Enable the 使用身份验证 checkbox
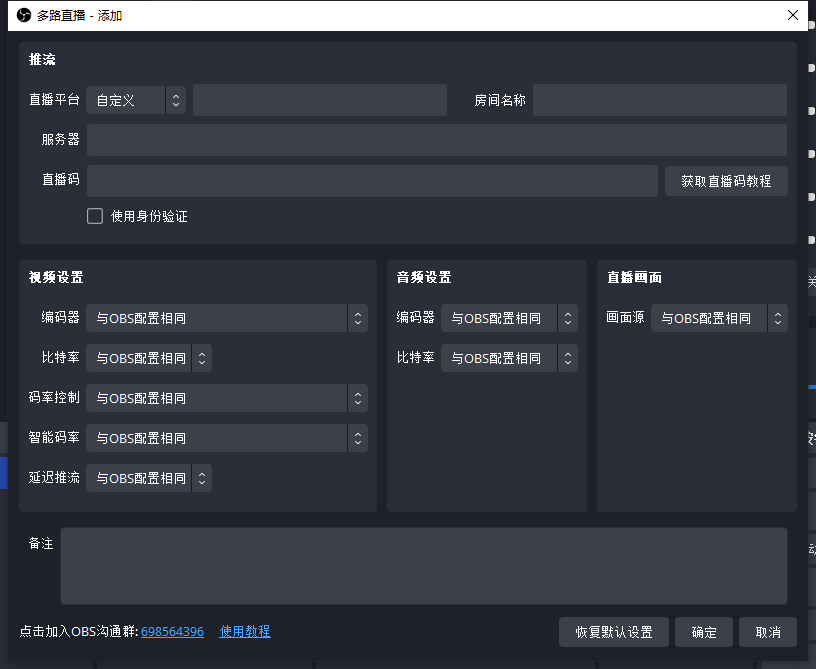The width and height of the screenshot is (816, 669). tap(95, 216)
